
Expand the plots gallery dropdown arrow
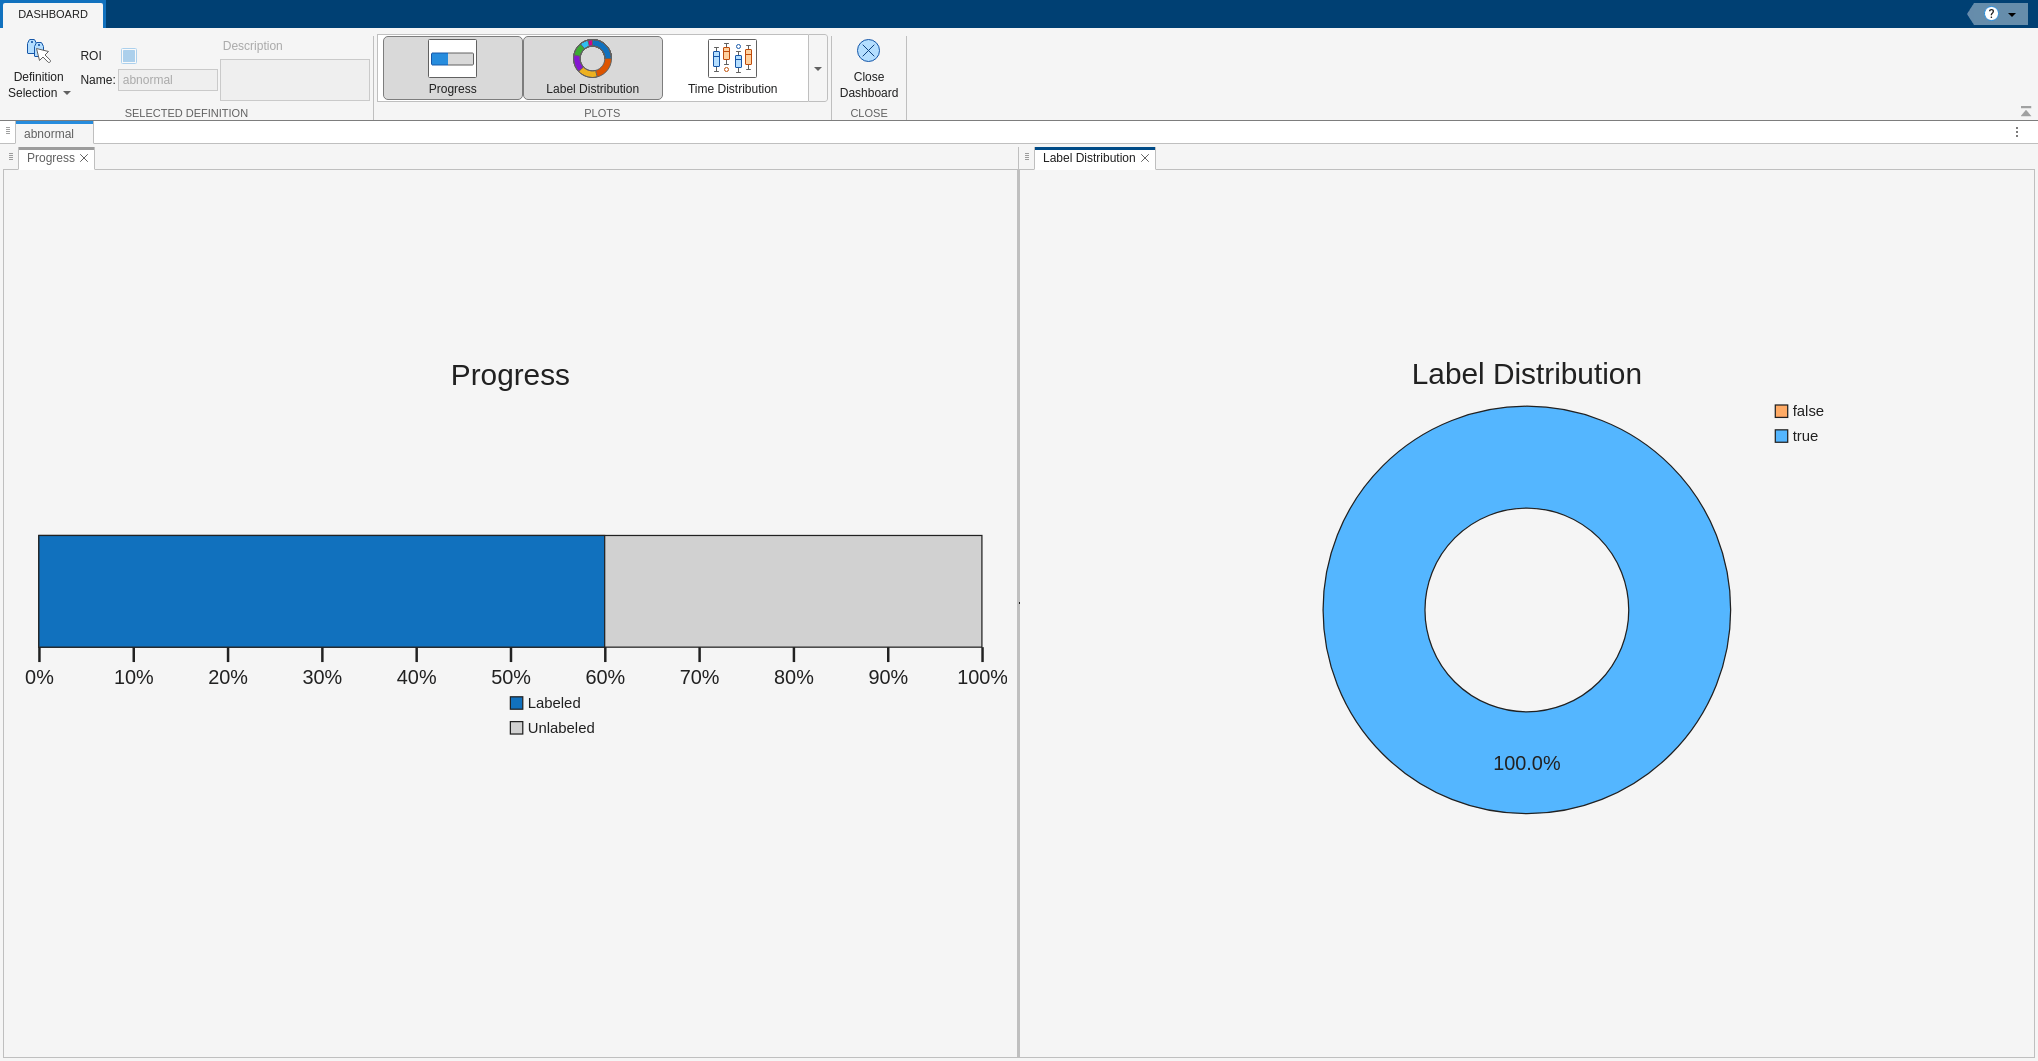pos(818,69)
